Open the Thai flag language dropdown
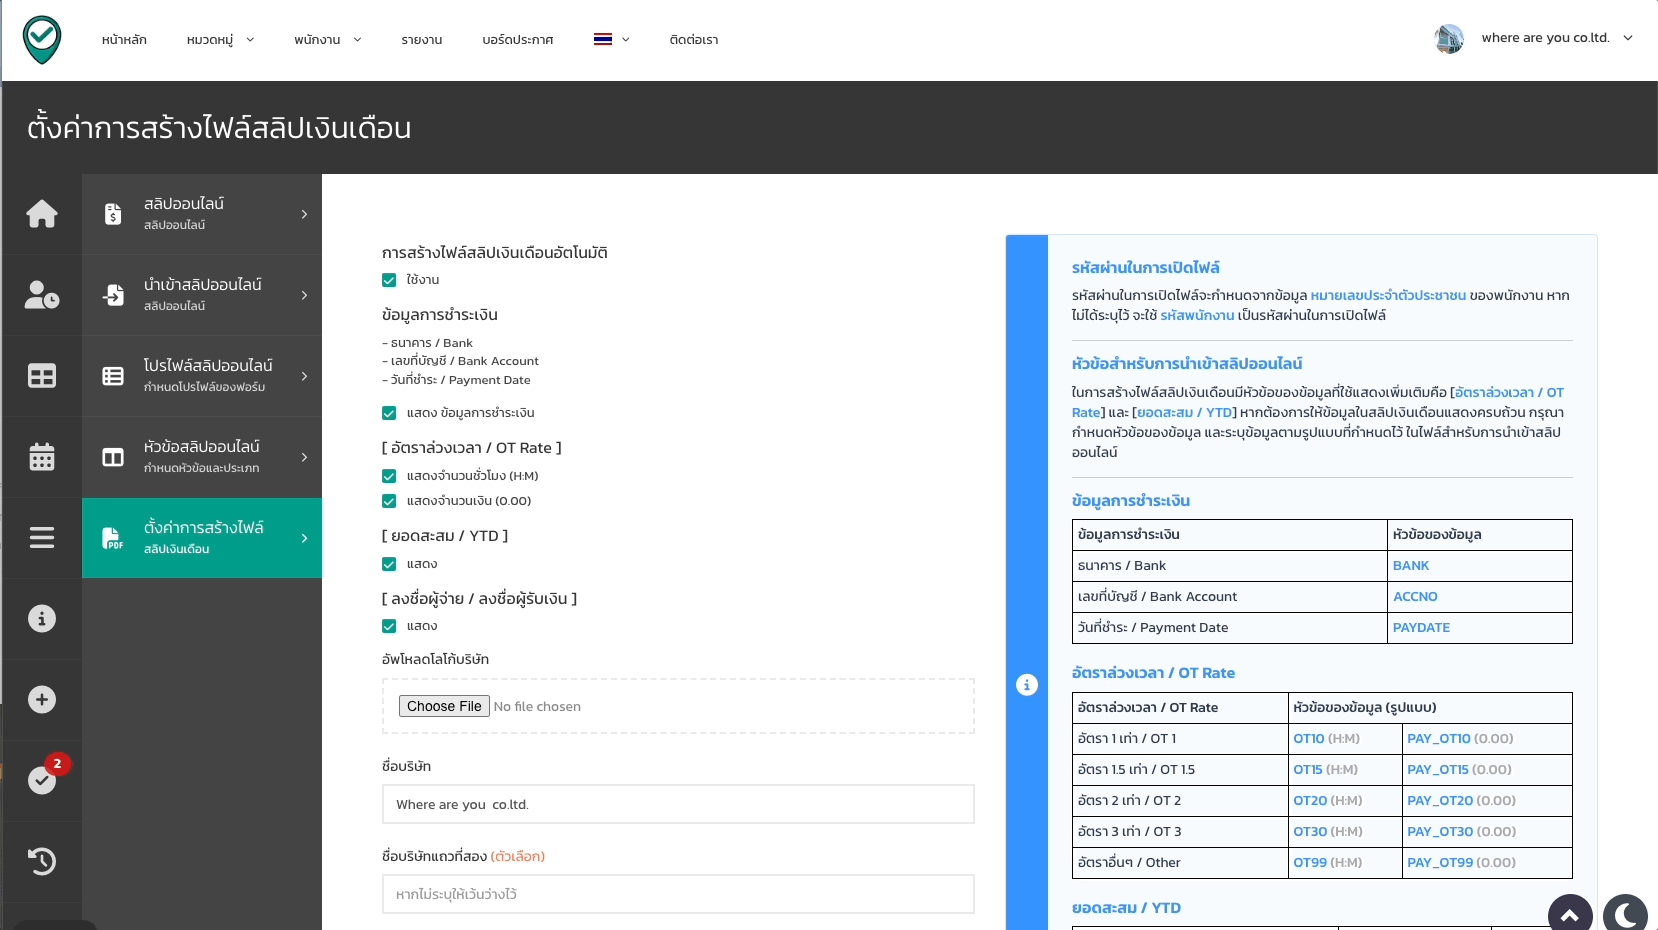 [x=611, y=40]
